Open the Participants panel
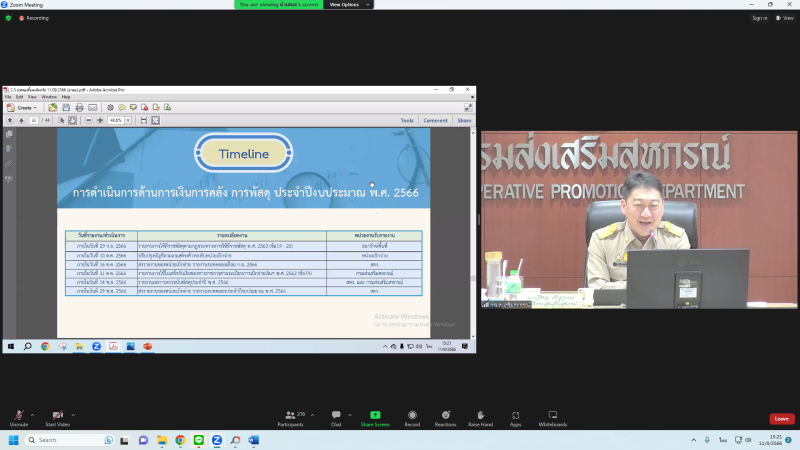Image resolution: width=800 pixels, height=450 pixels. point(291,418)
